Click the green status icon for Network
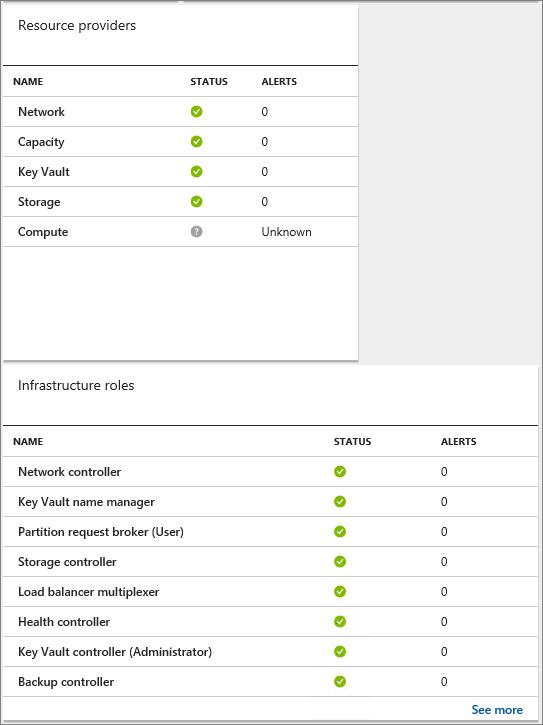The width and height of the screenshot is (543, 725). coord(197,111)
